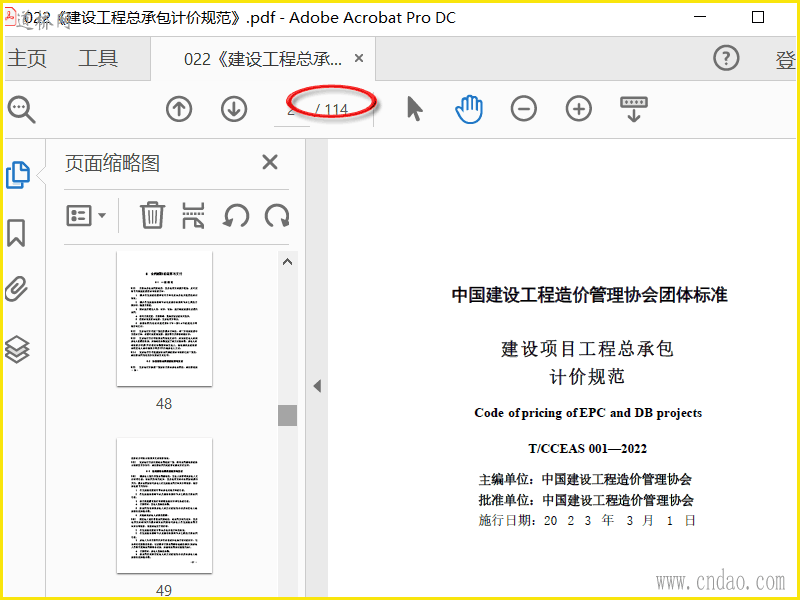This screenshot has height=600, width=800.
Task: Open the print pages/split pages tool
Action: [x=194, y=215]
